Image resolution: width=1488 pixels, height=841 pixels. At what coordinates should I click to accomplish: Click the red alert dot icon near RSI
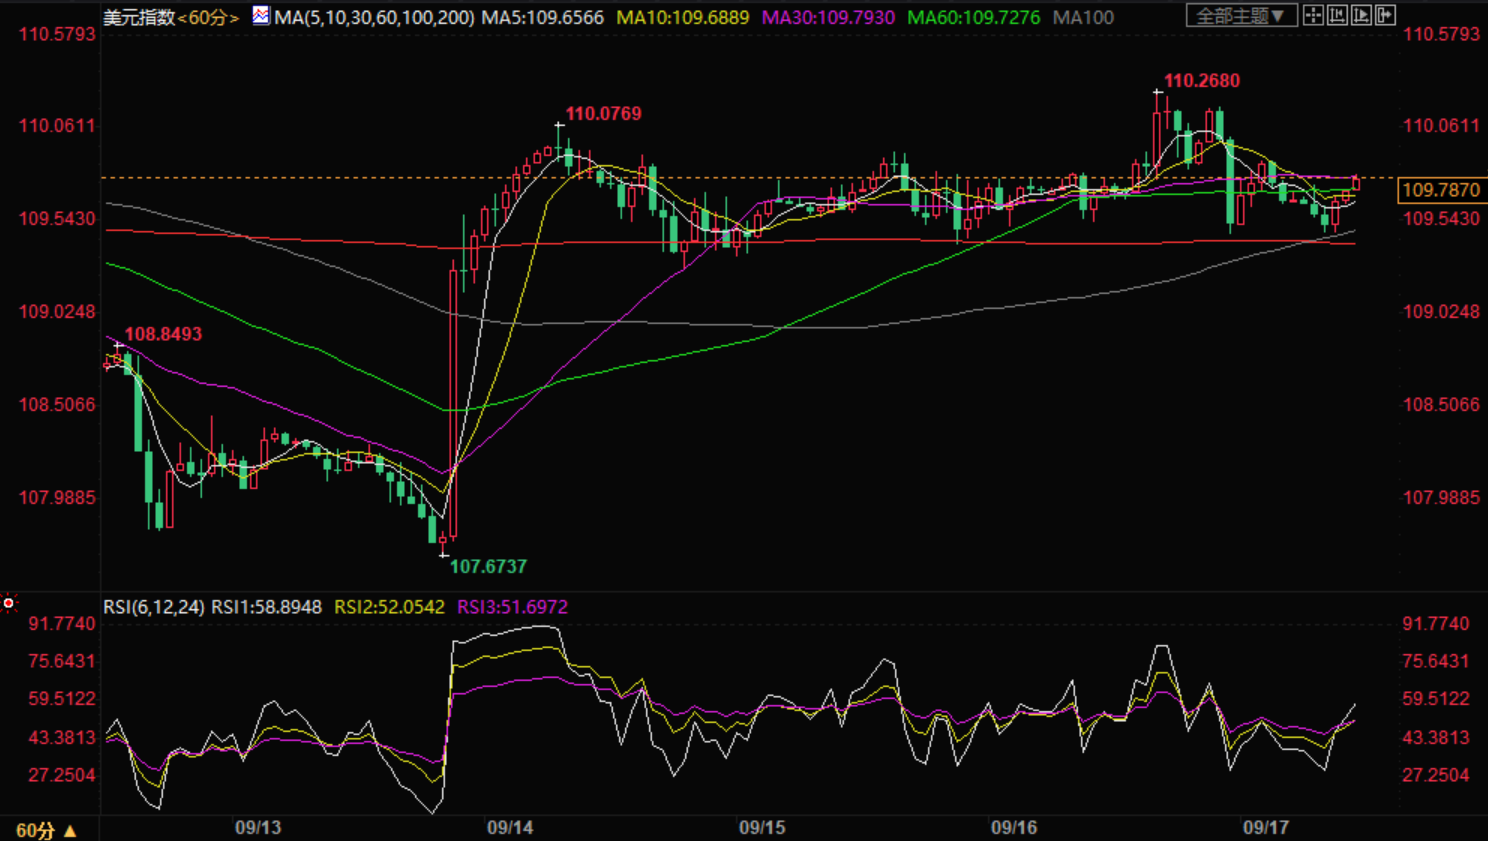9,603
